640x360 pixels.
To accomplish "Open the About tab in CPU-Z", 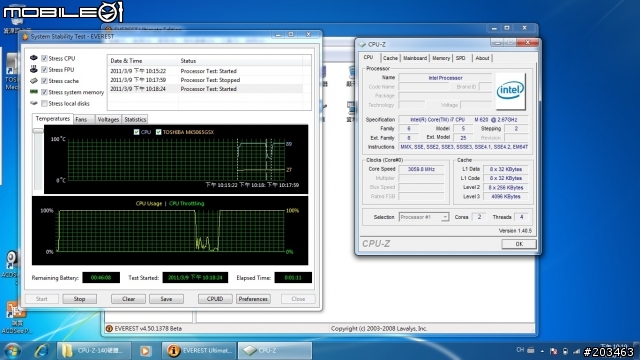I will pyautogui.click(x=482, y=58).
